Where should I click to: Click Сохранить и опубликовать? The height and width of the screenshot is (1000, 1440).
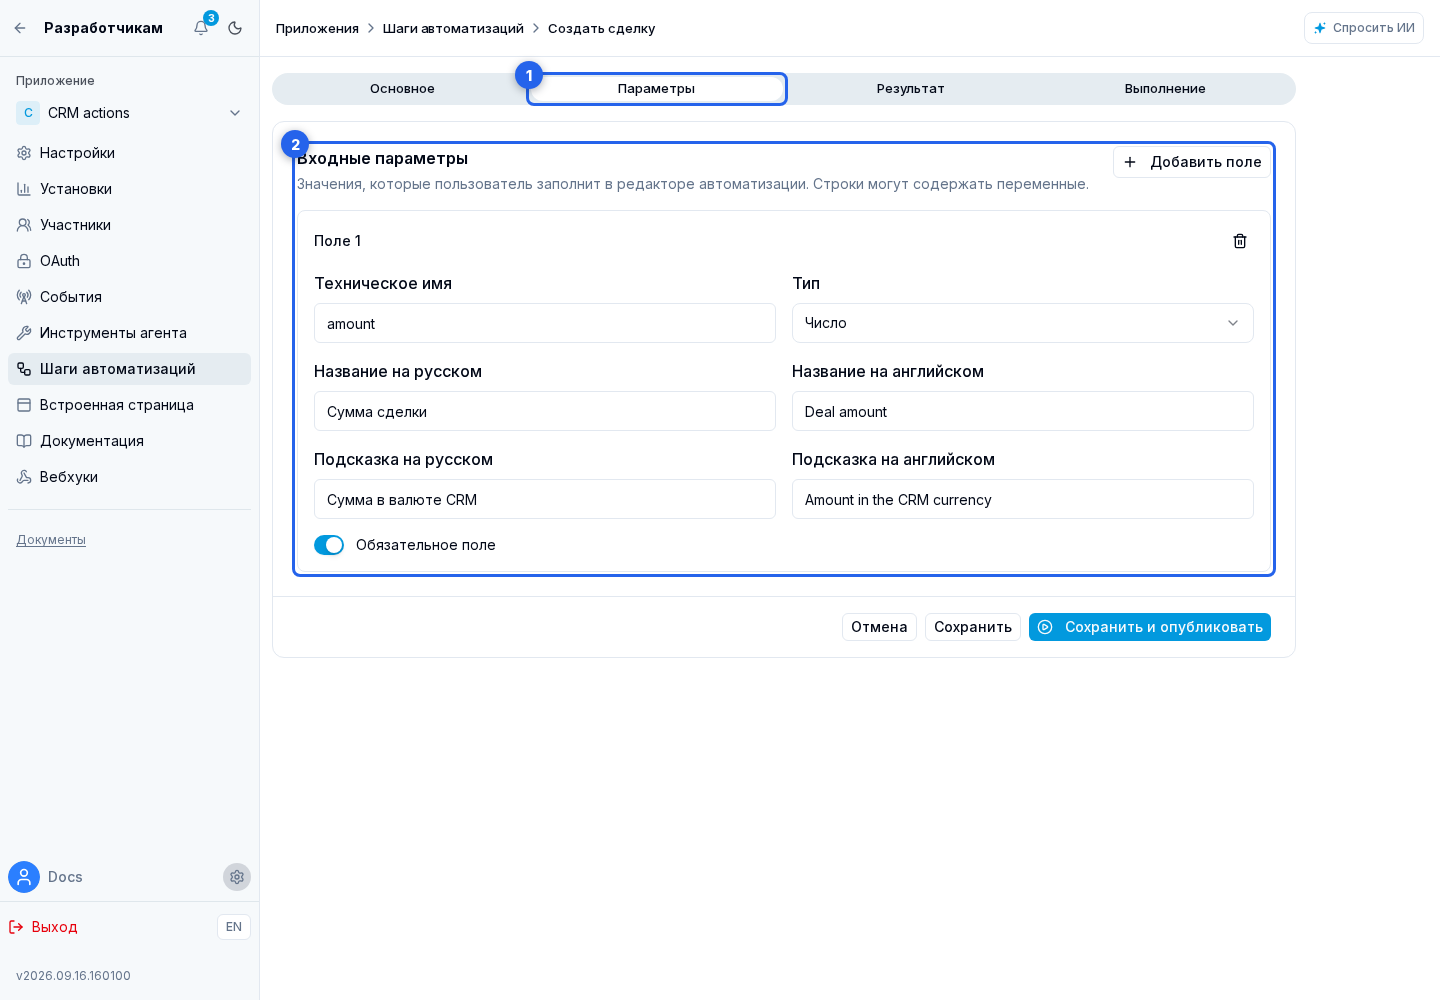pos(1150,627)
